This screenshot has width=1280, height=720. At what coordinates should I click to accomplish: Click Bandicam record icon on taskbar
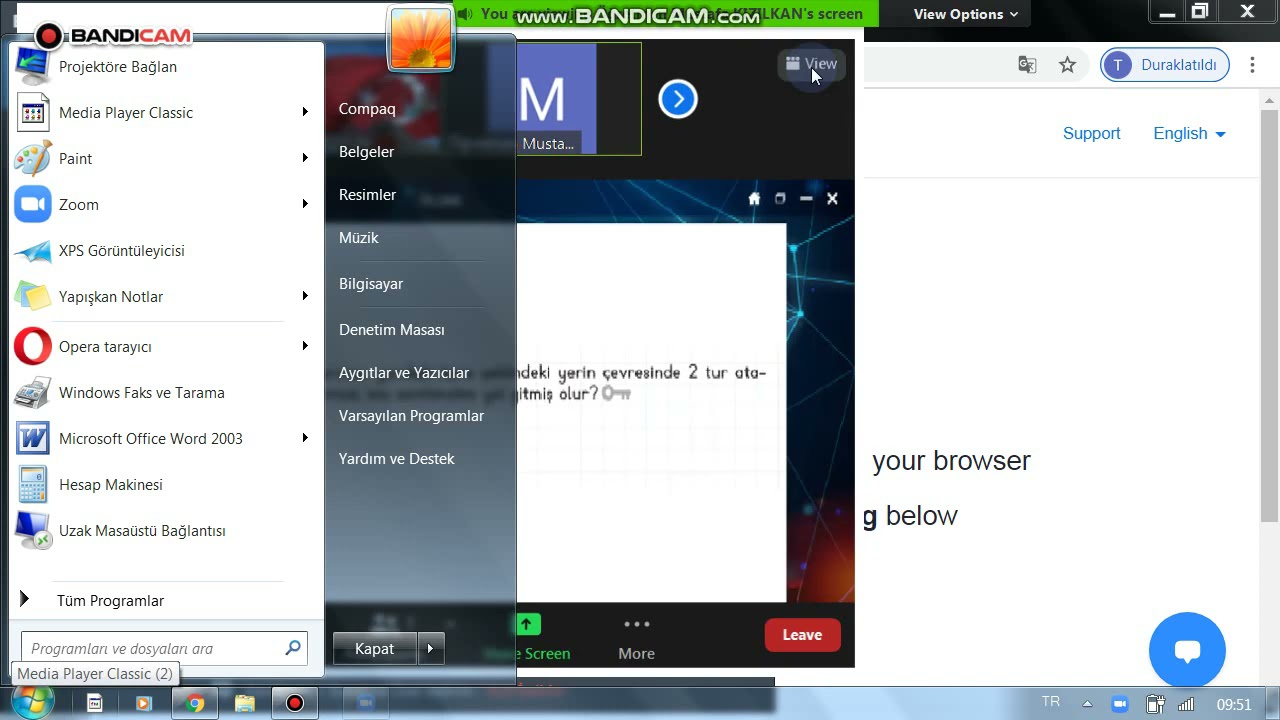coord(295,704)
